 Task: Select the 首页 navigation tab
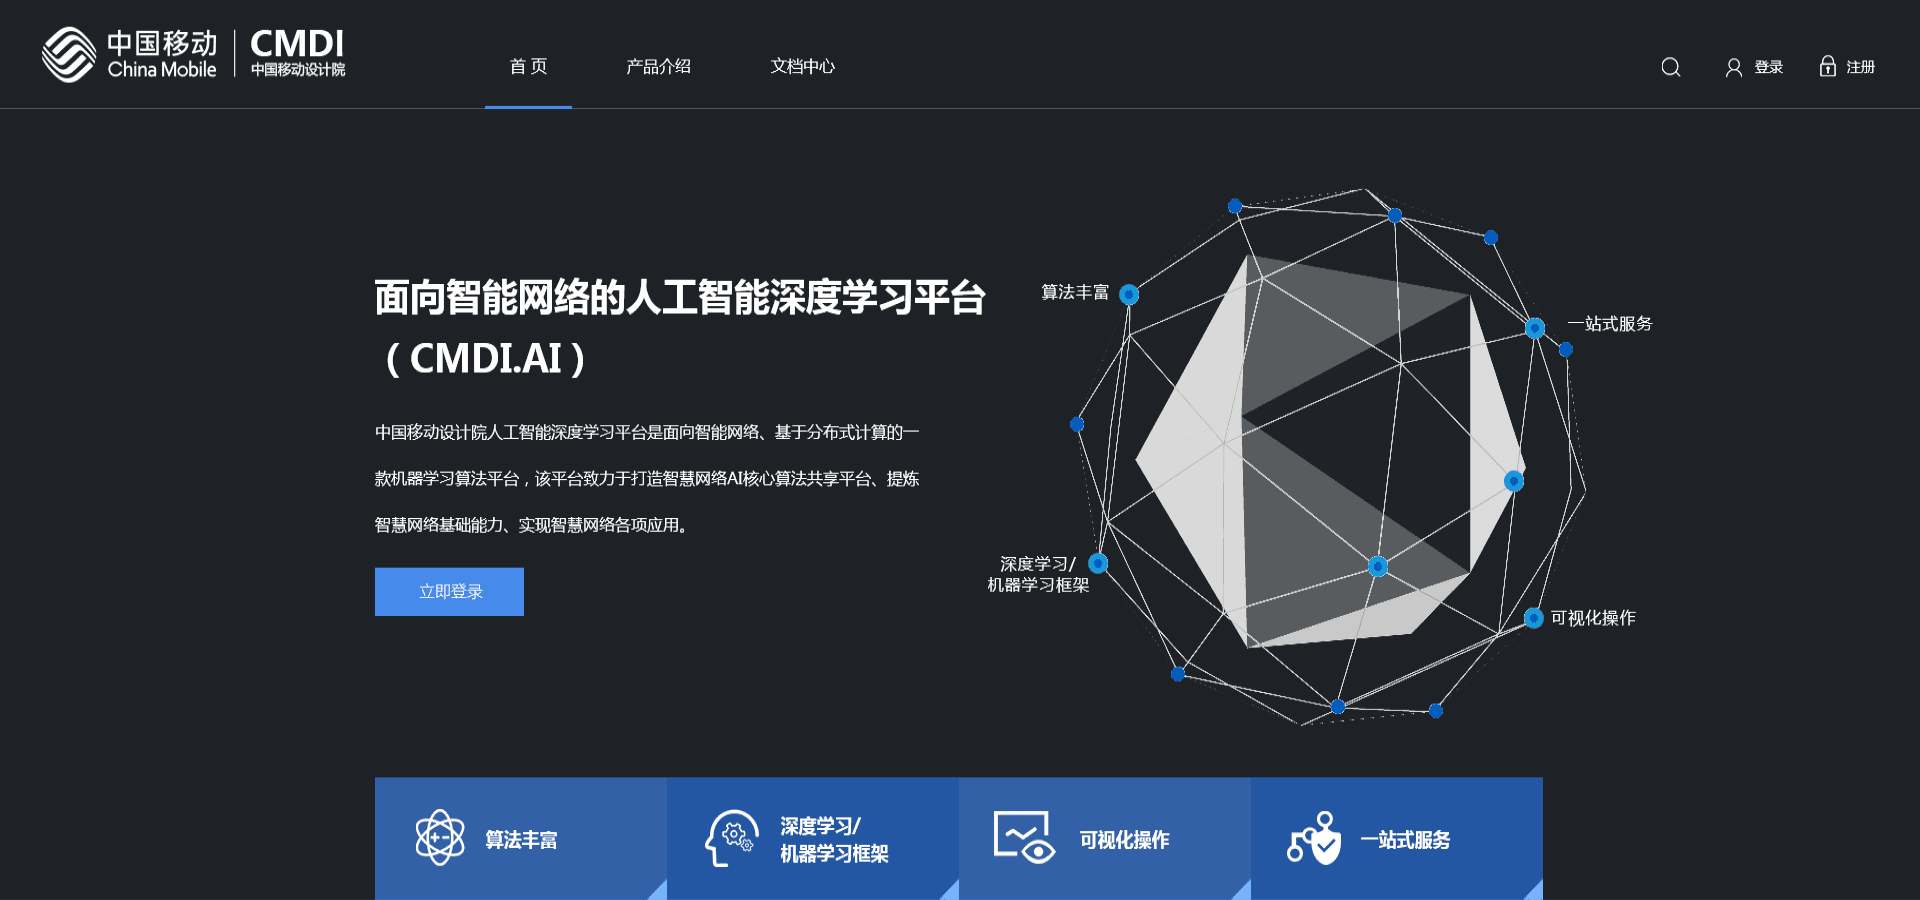528,66
